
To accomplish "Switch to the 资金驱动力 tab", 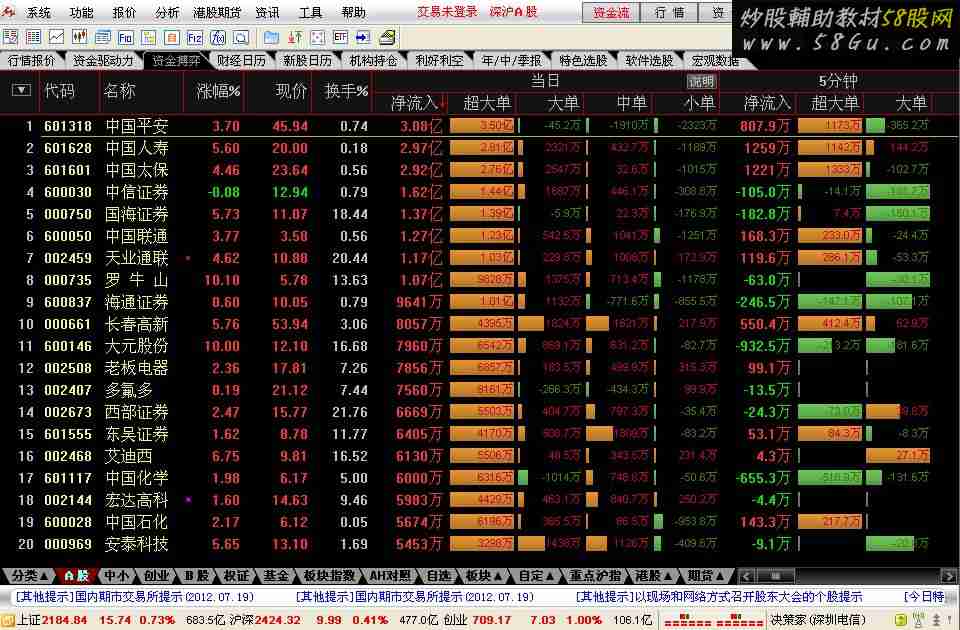I will [103, 61].
